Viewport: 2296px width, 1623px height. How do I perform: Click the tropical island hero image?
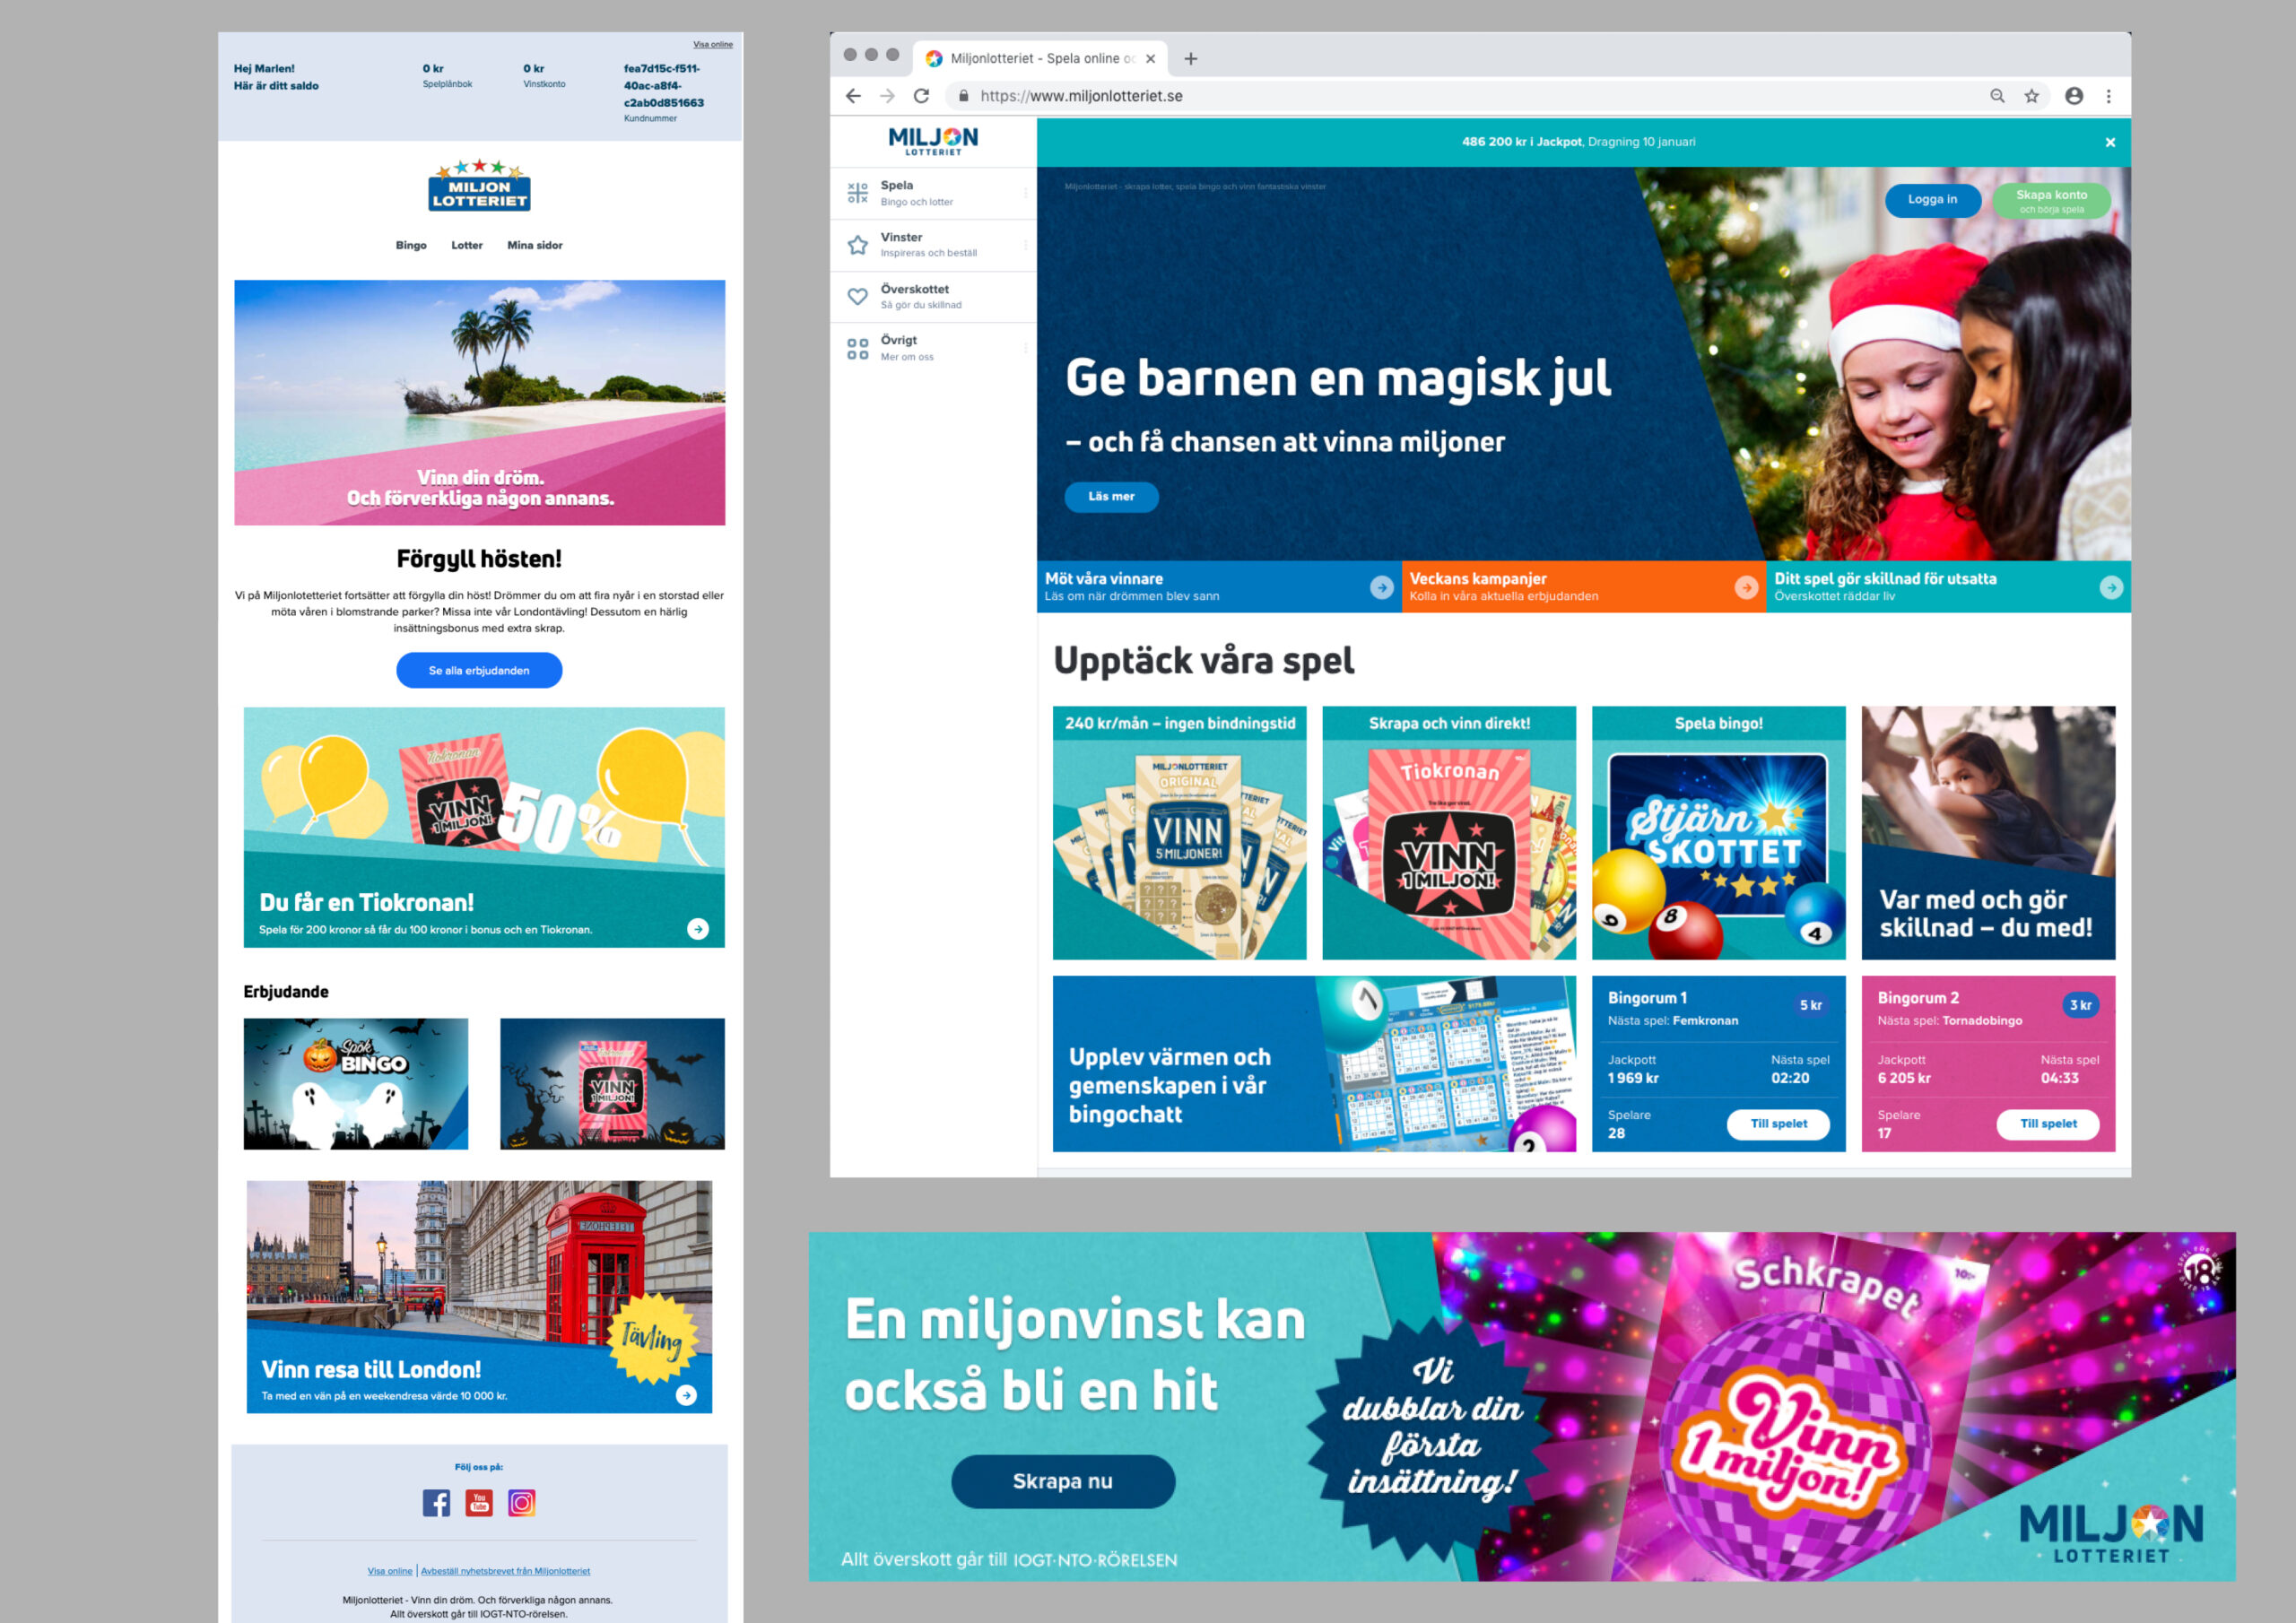tap(479, 402)
